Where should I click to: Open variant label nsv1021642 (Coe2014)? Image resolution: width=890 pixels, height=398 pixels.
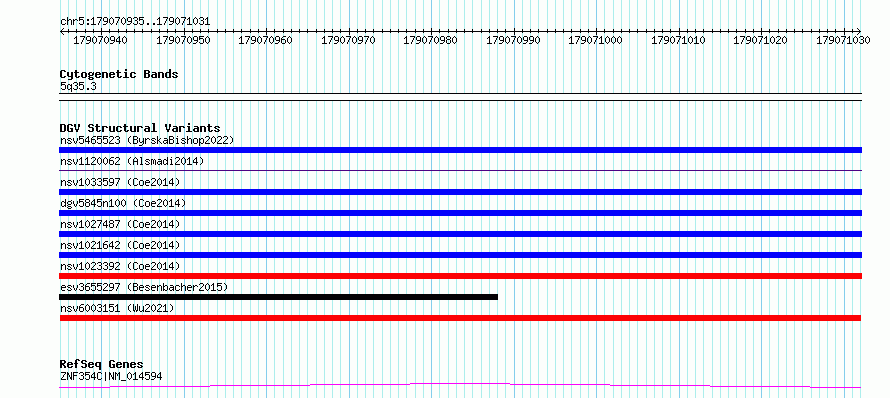[120, 245]
